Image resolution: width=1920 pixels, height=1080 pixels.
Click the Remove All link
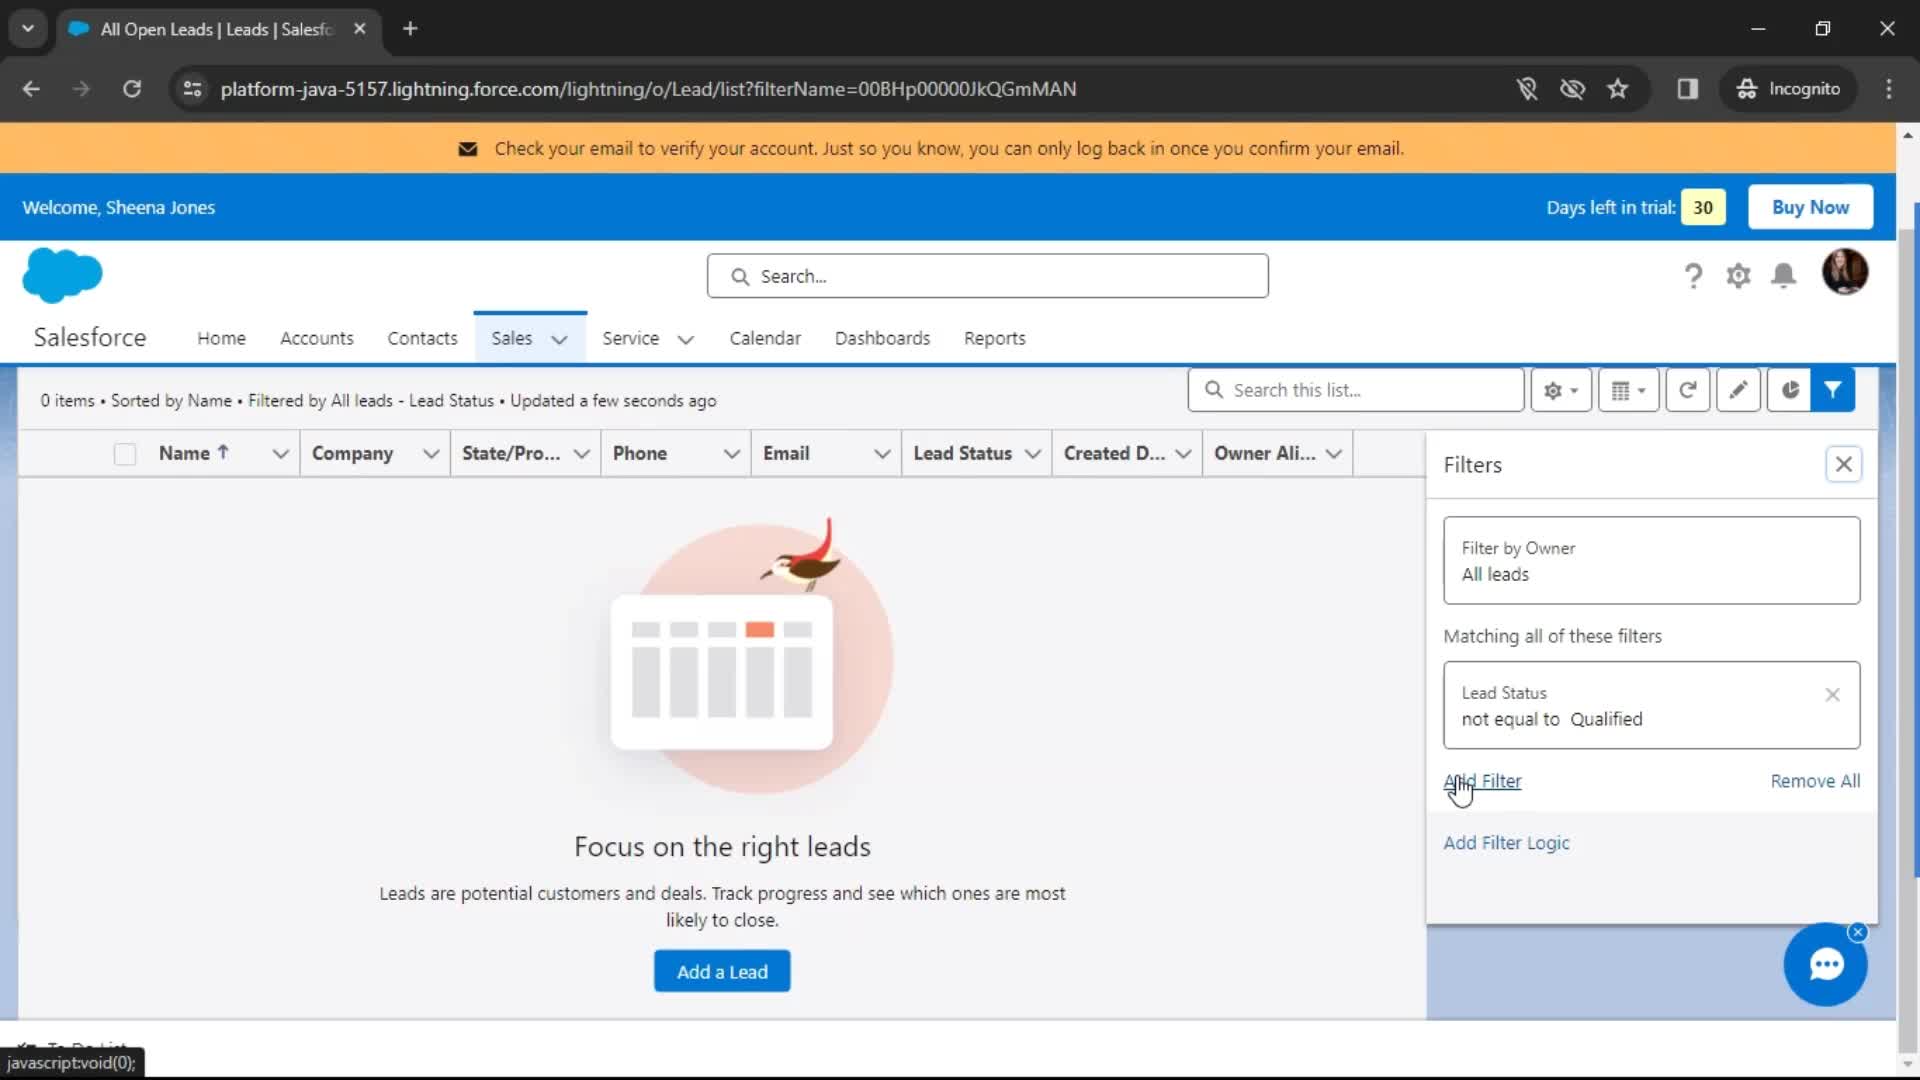(1815, 781)
